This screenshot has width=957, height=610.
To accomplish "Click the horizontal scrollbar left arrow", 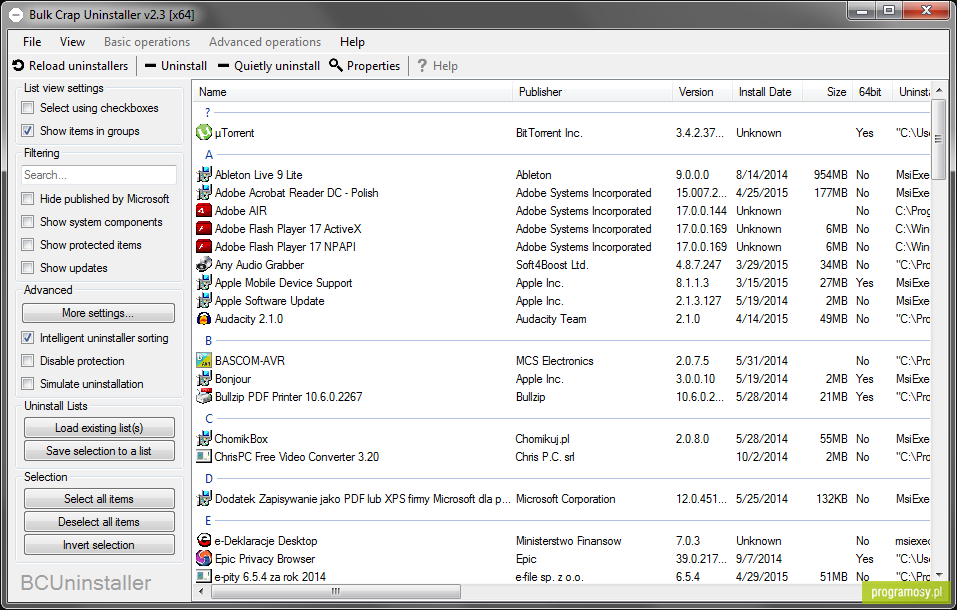I will [x=201, y=591].
